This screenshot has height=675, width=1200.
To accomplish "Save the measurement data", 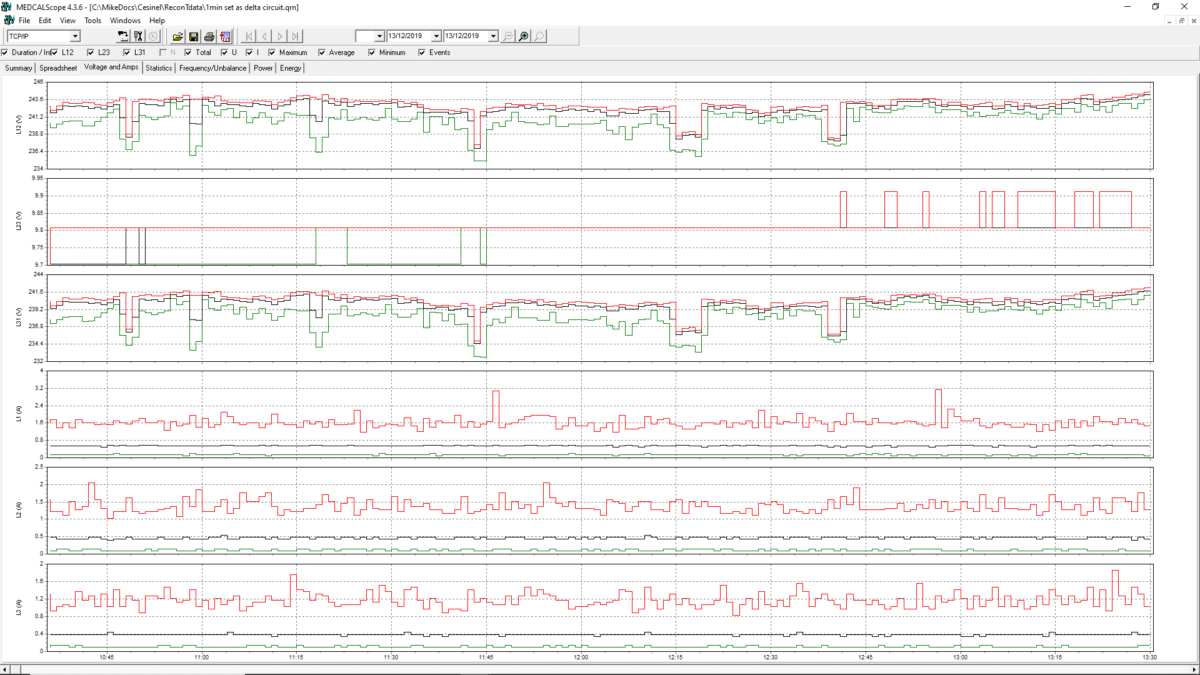I will pos(192,35).
